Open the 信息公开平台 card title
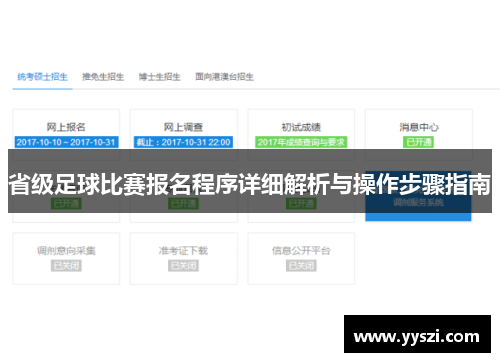The width and height of the screenshot is (500, 362). pos(301,251)
